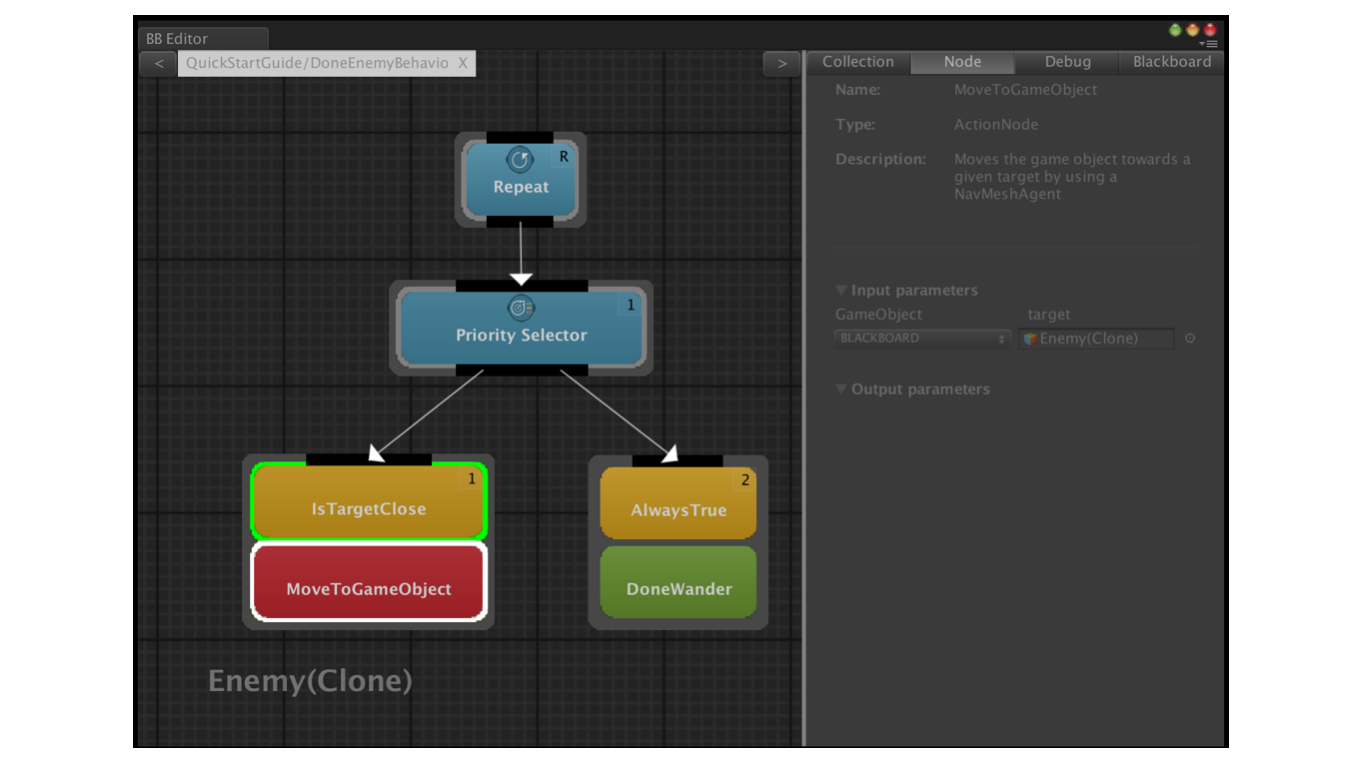Click priority badge 2 on AlwaysTrue
This screenshot has height=762, width=1366.
pyautogui.click(x=745, y=481)
